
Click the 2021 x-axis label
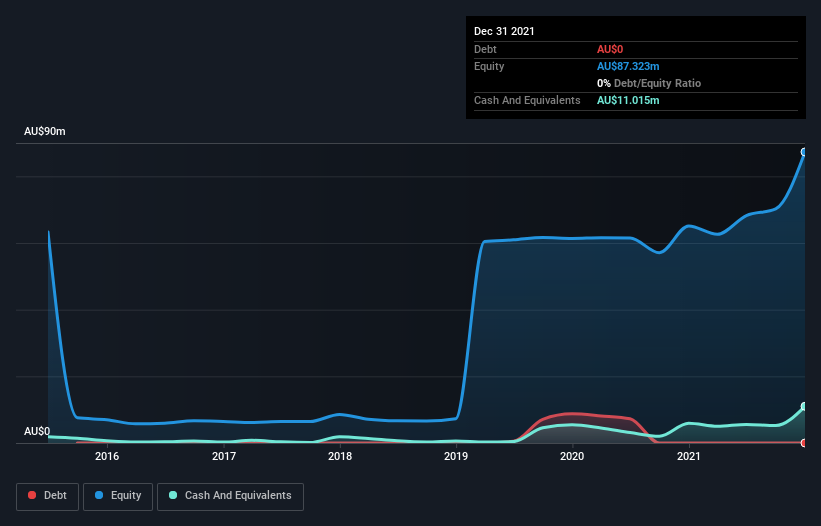[689, 456]
